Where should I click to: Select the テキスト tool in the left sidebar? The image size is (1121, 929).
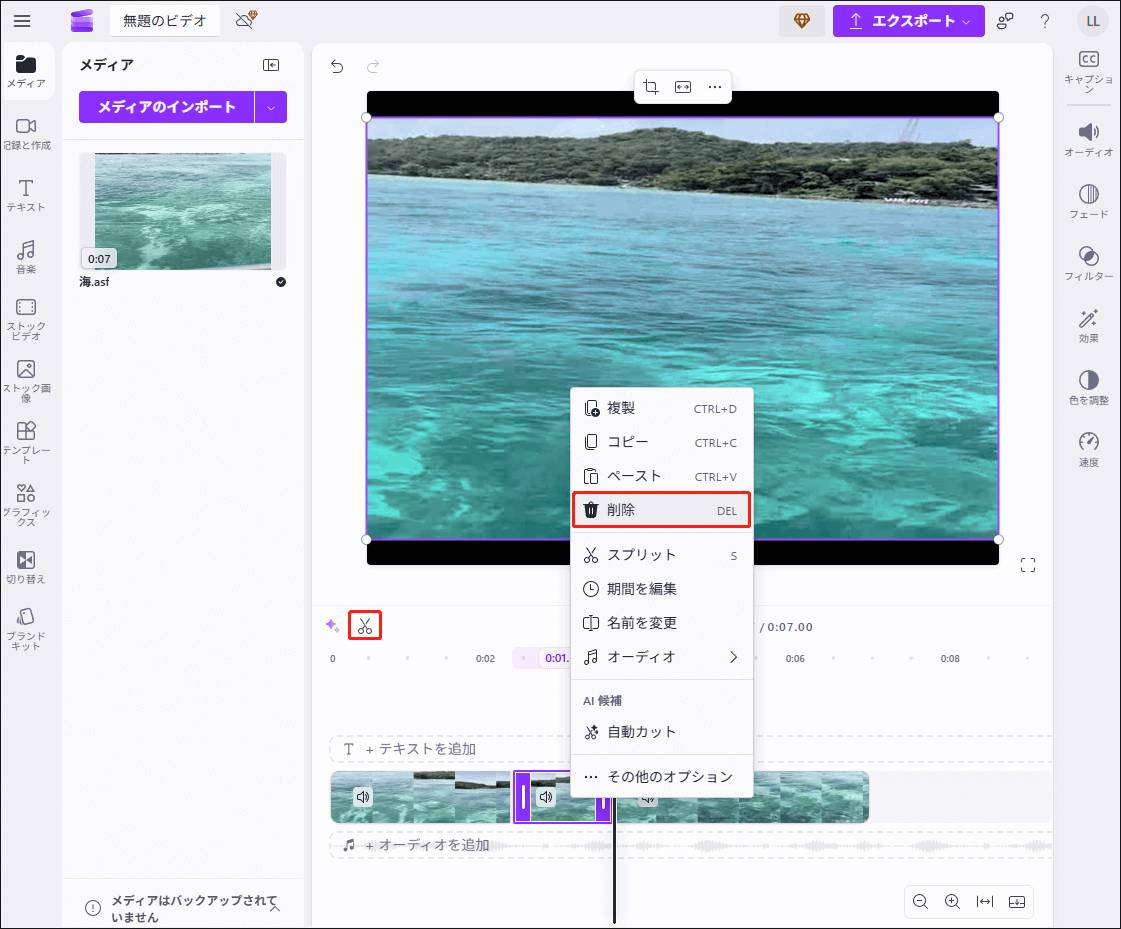[x=25, y=196]
